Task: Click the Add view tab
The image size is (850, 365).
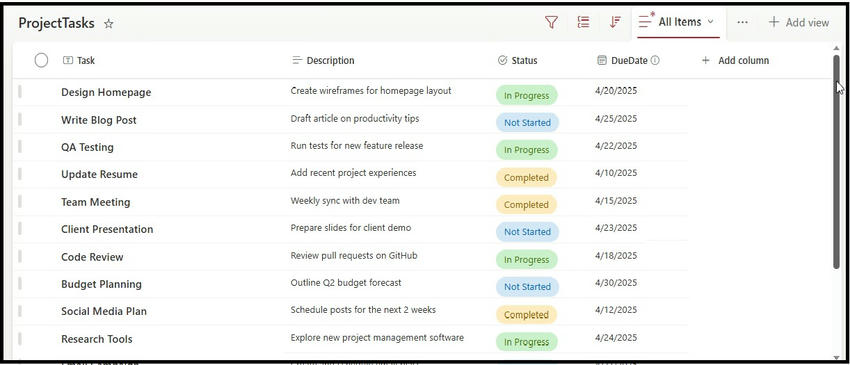Action: tap(799, 22)
